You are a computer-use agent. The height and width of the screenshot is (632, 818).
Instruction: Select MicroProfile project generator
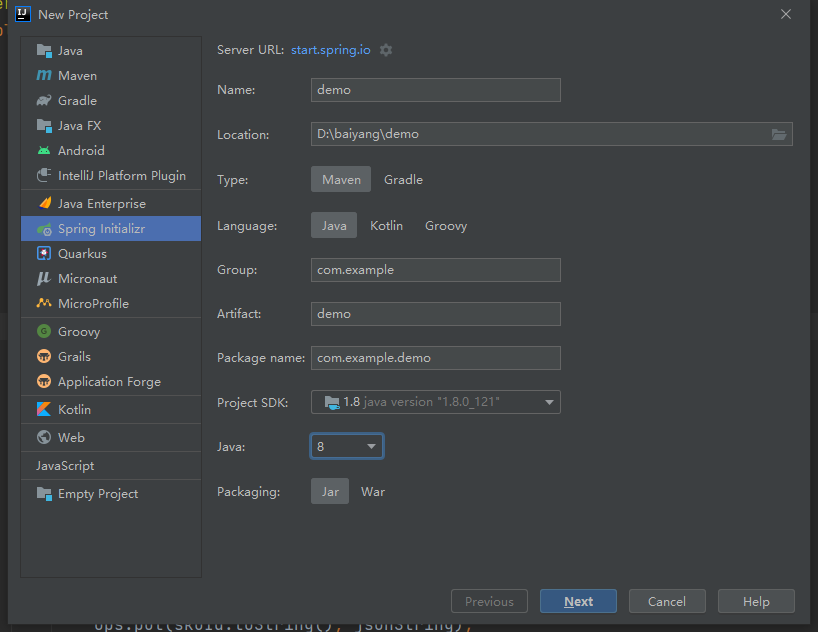tap(111, 303)
